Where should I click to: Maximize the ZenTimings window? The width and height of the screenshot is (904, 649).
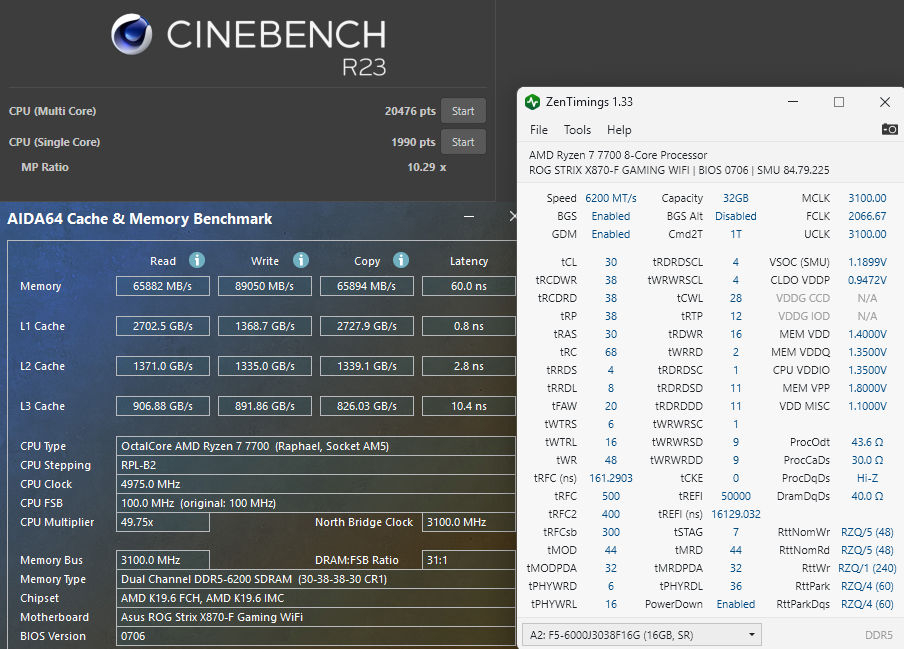(x=839, y=102)
